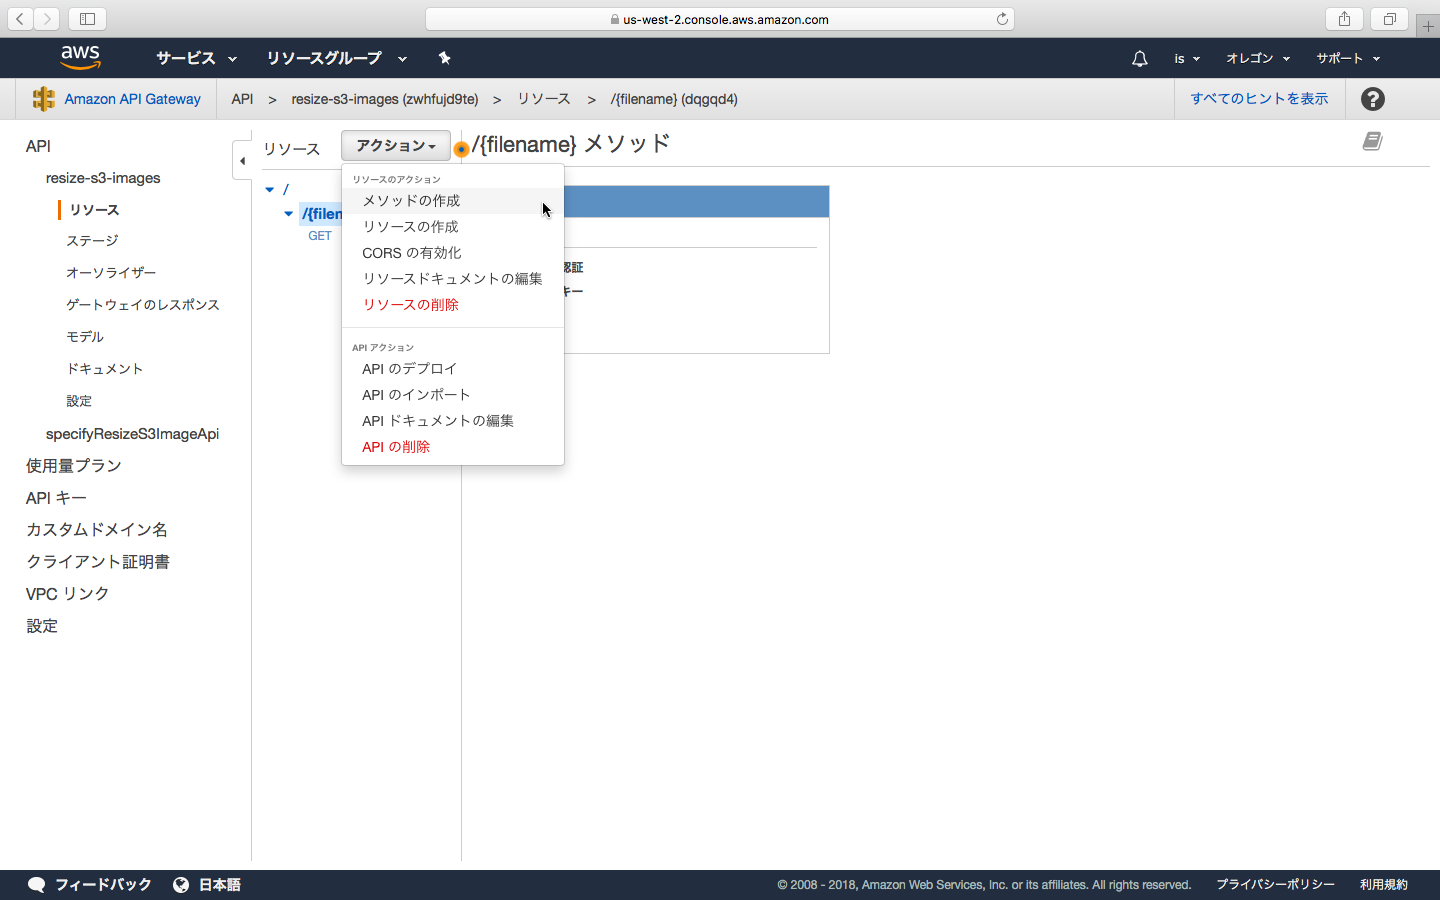Image resolution: width=1440 pixels, height=900 pixels.
Task: Toggle the アクション dropdown button
Action: tap(396, 145)
